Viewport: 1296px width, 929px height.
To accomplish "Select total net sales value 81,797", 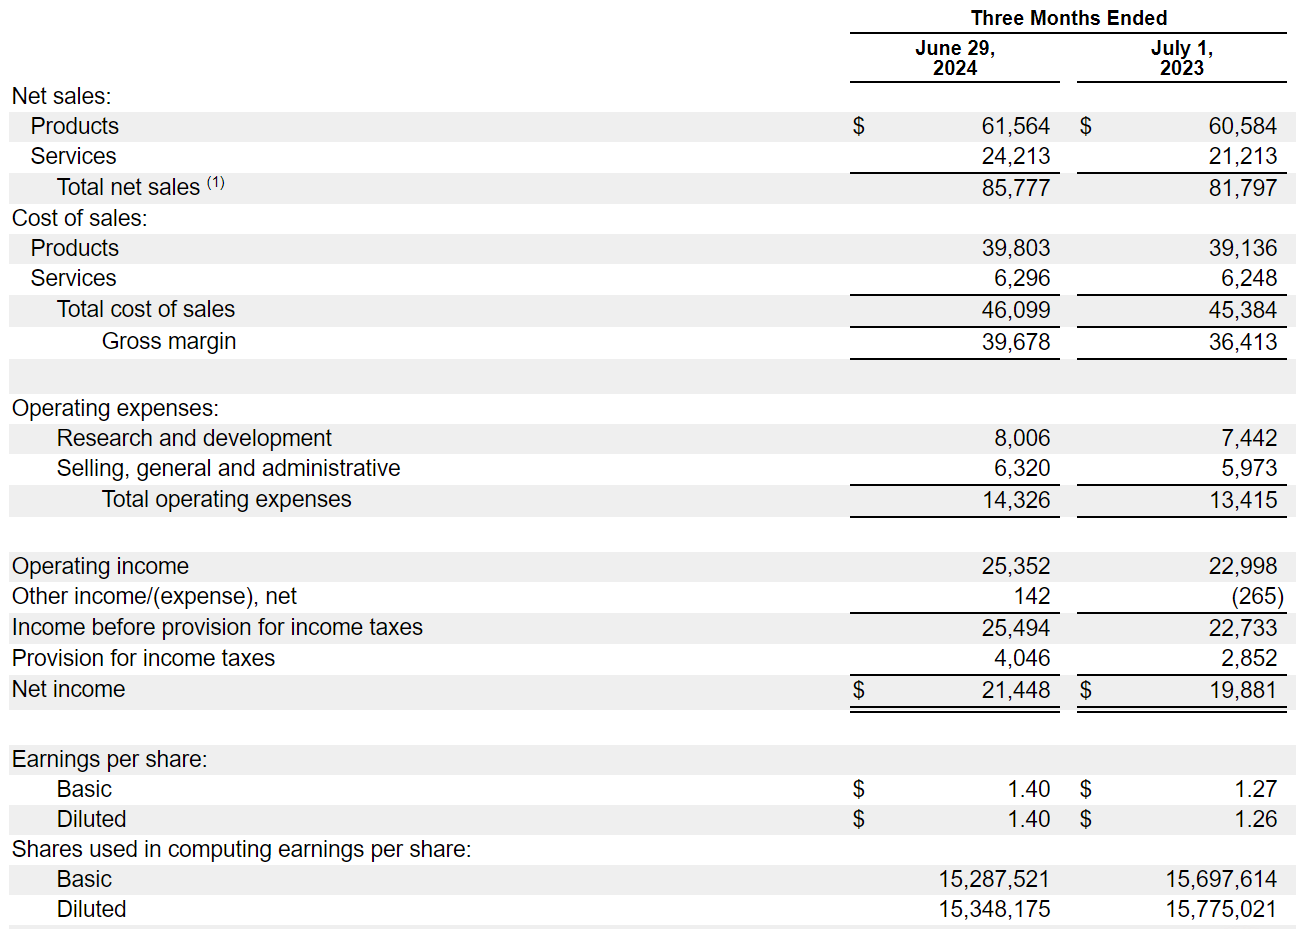I will pos(1242,188).
